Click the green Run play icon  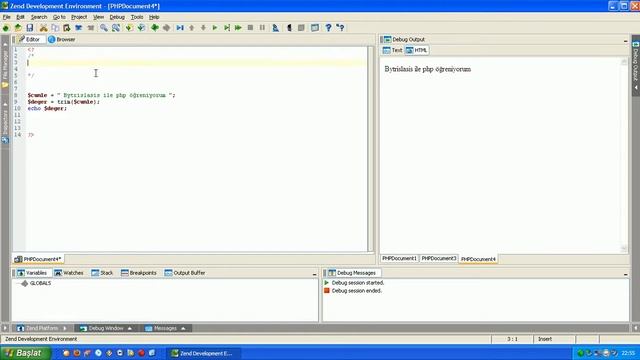pos(215,28)
